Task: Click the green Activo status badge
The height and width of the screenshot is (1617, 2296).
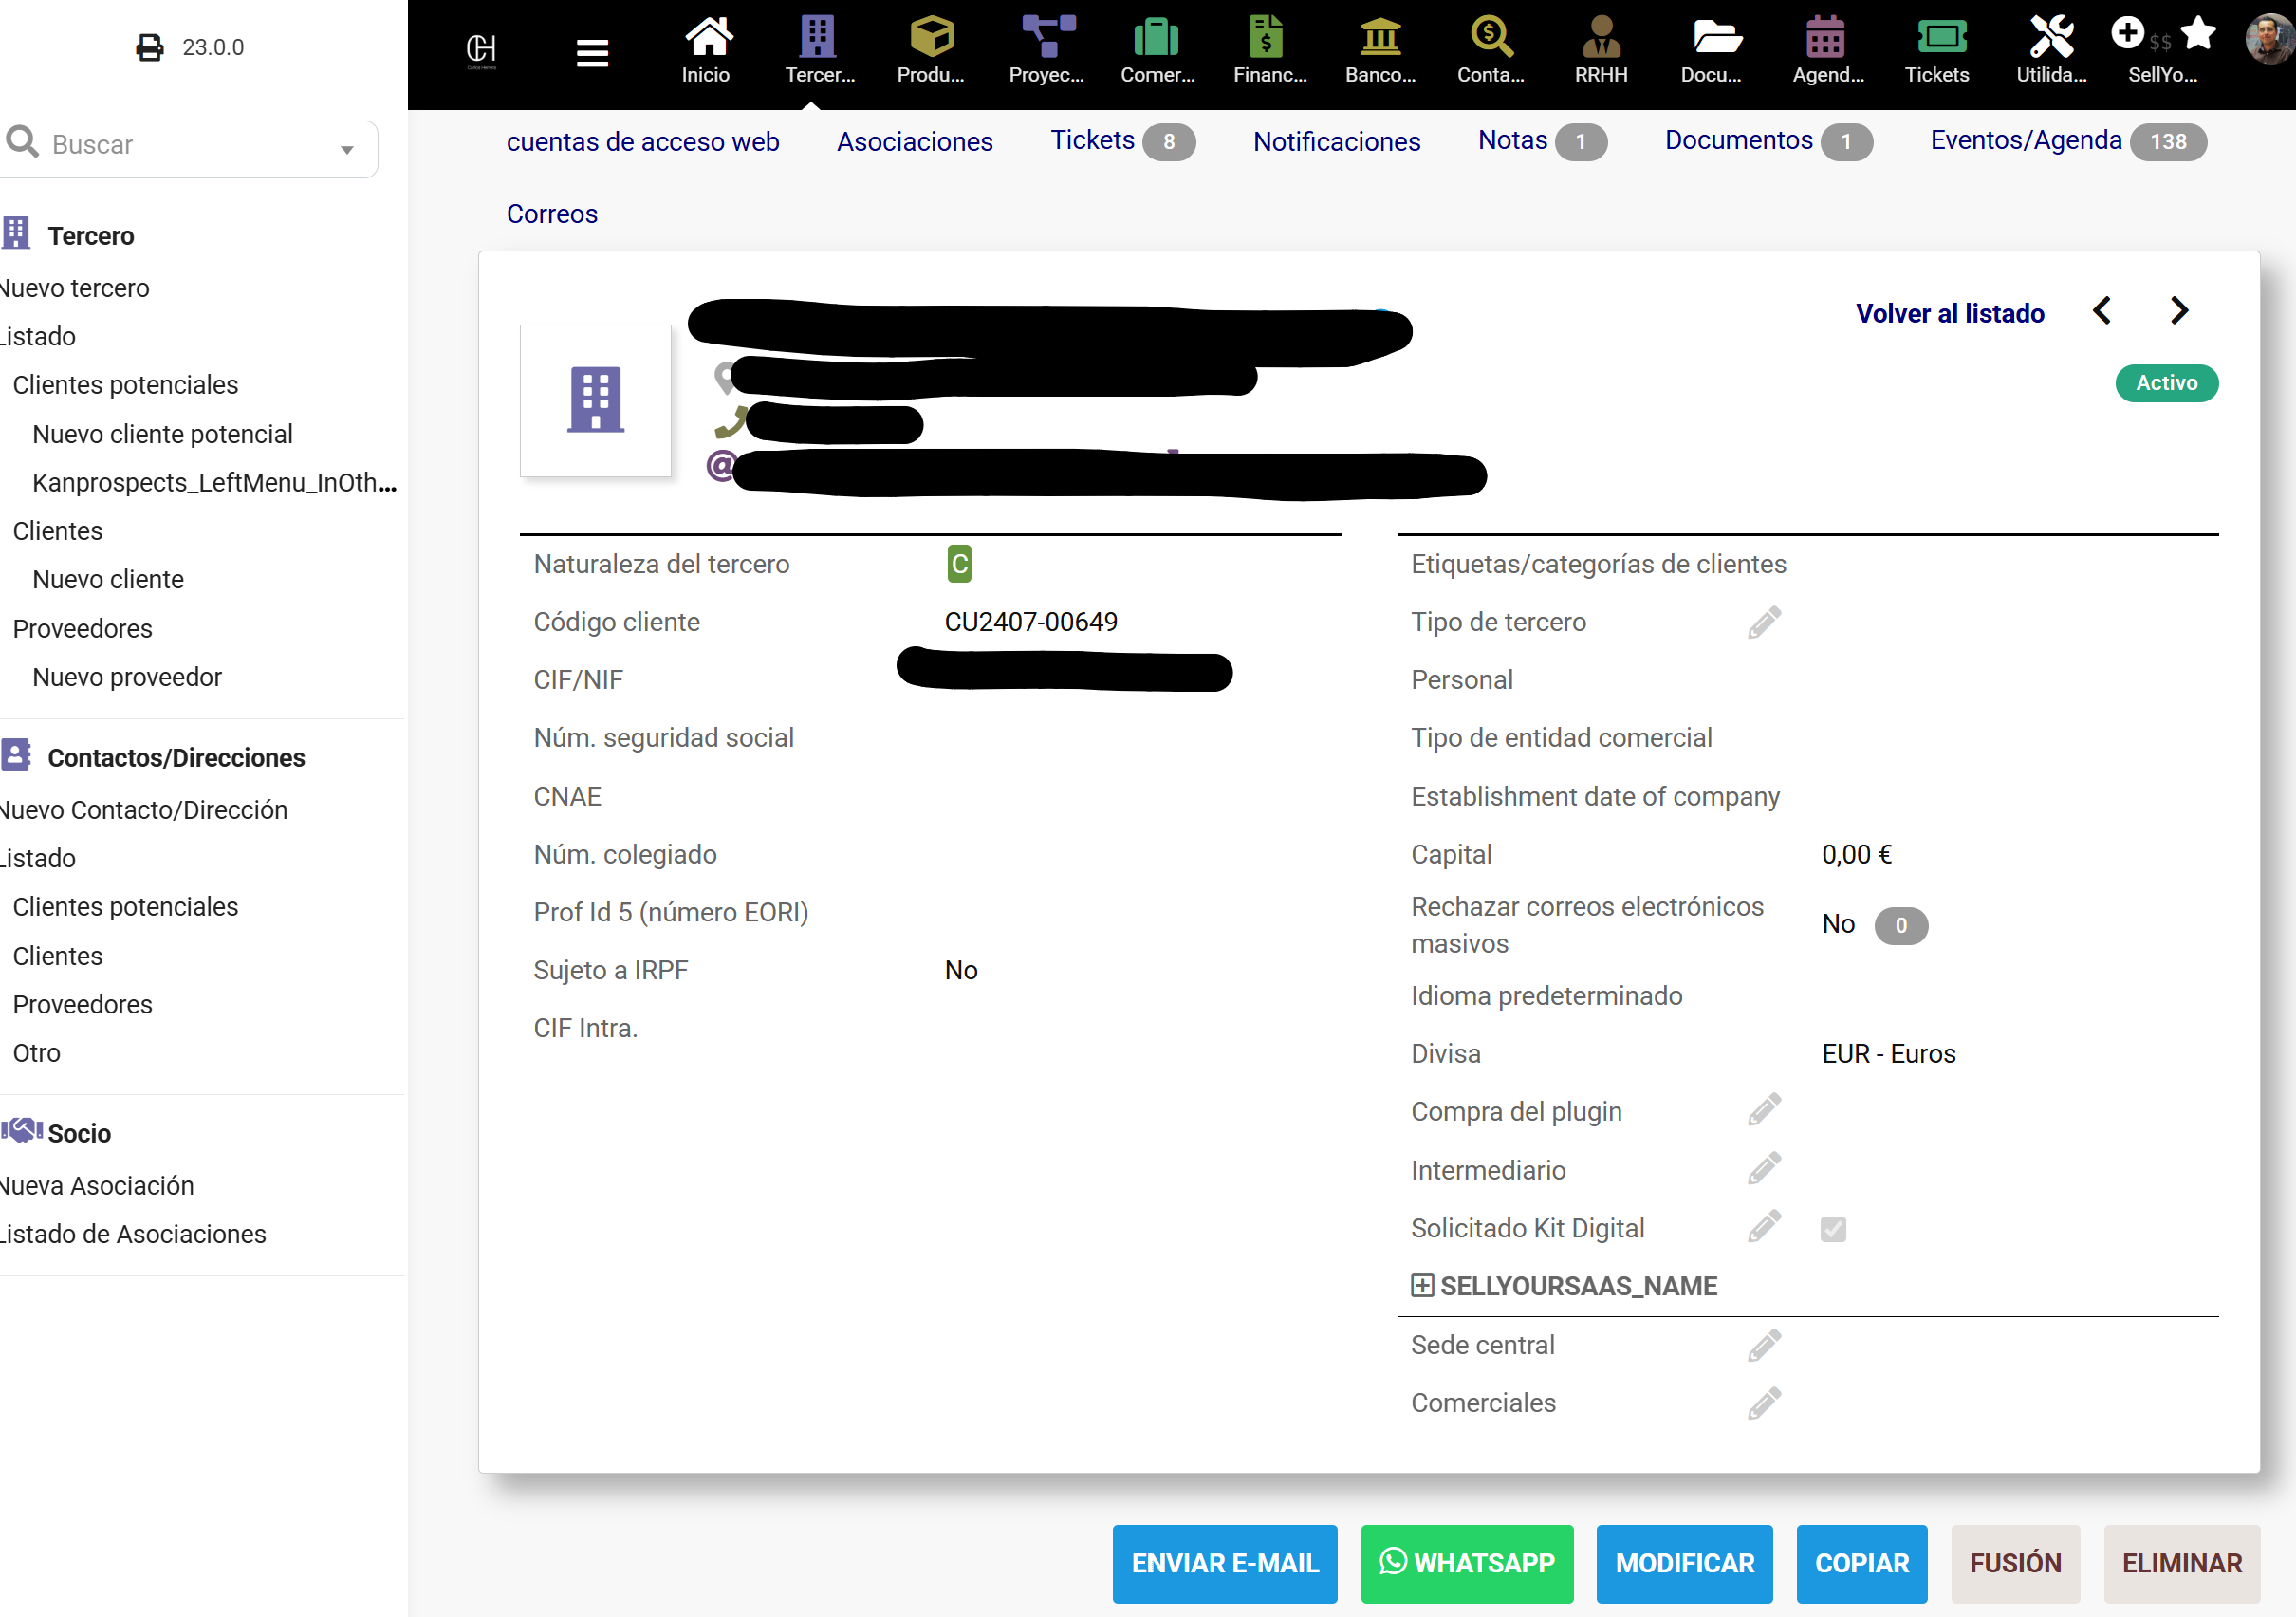Action: click(x=2166, y=383)
